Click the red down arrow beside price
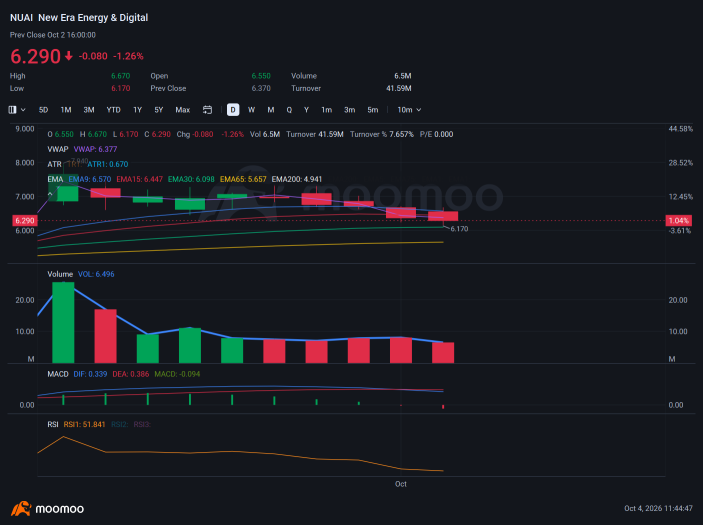Screen dimensions: 703x525 click(69, 56)
